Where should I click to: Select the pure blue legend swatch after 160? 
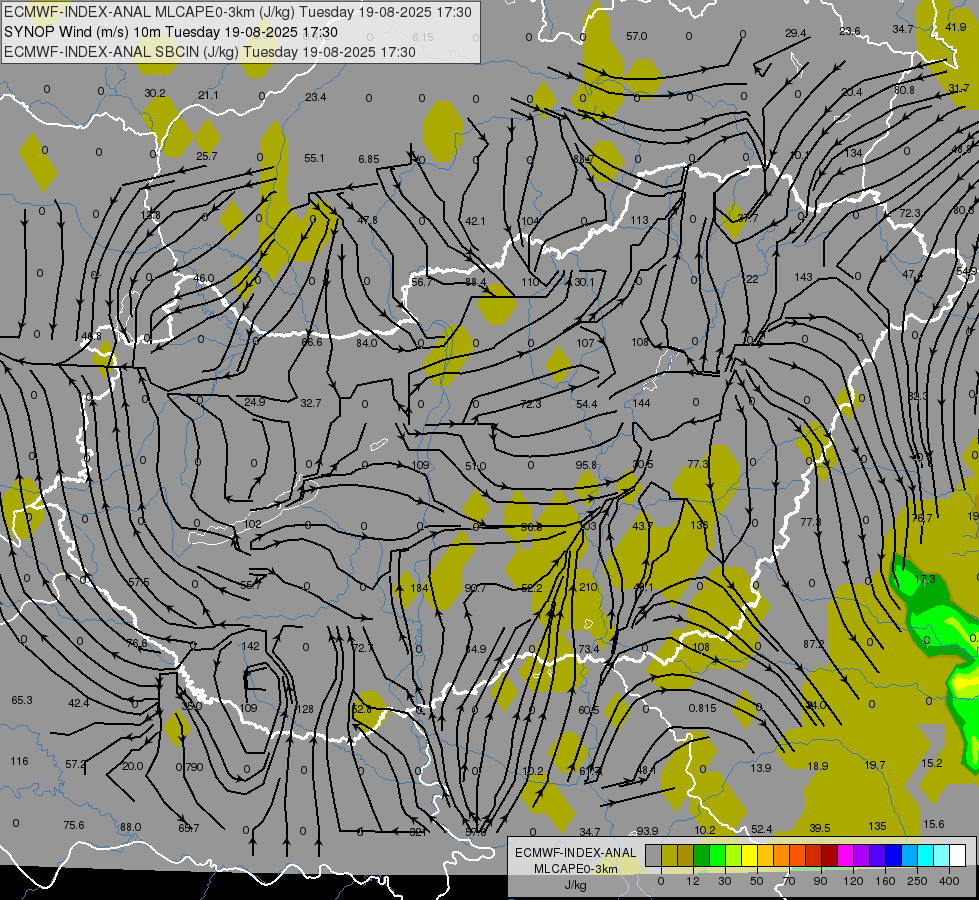point(893,856)
